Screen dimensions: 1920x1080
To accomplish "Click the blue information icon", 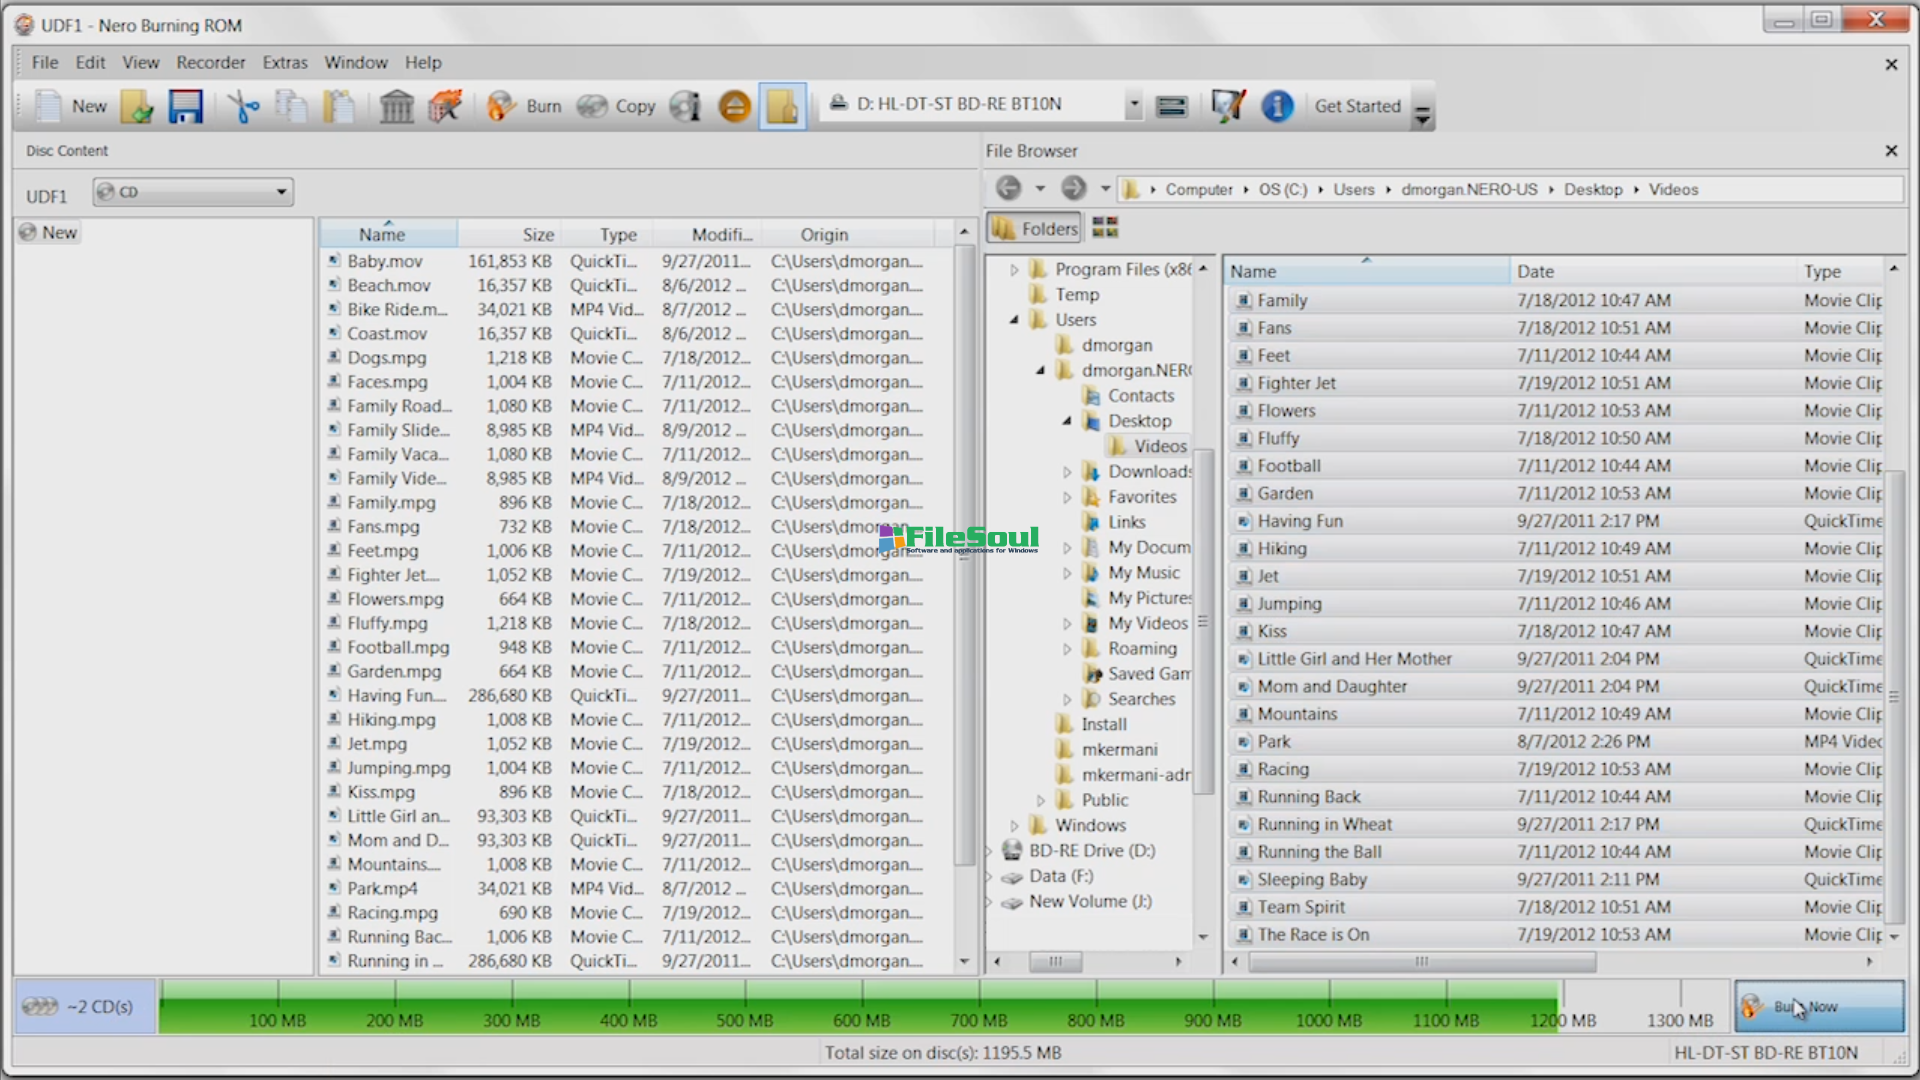I will point(1277,106).
